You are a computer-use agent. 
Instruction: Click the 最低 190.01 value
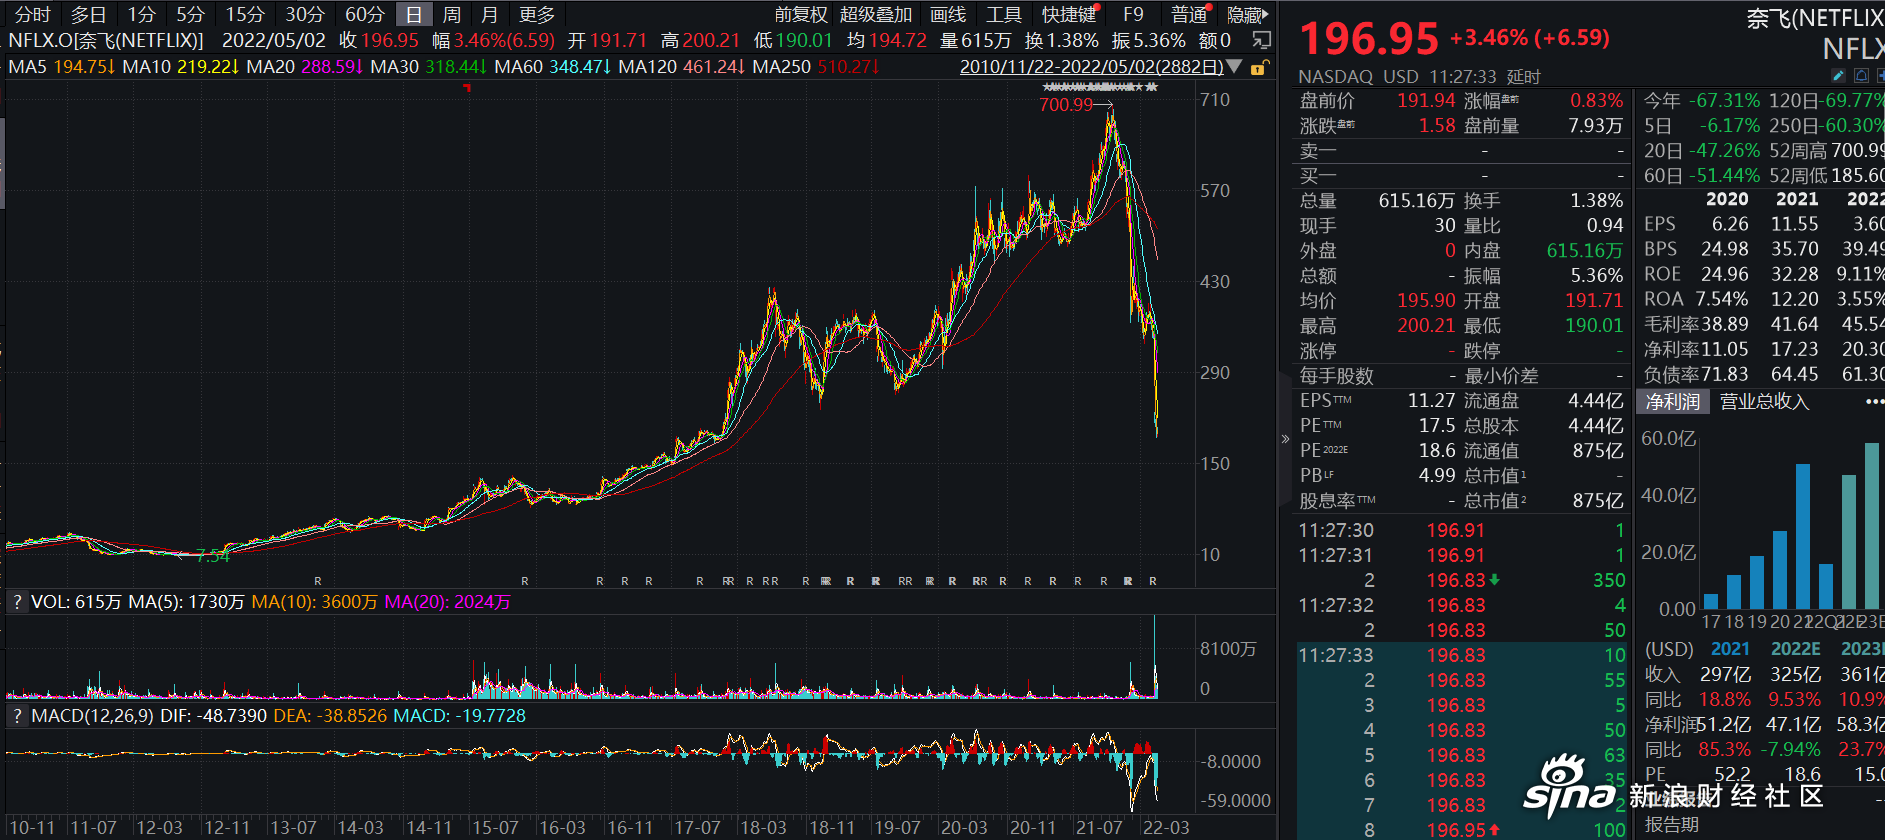click(x=1594, y=326)
